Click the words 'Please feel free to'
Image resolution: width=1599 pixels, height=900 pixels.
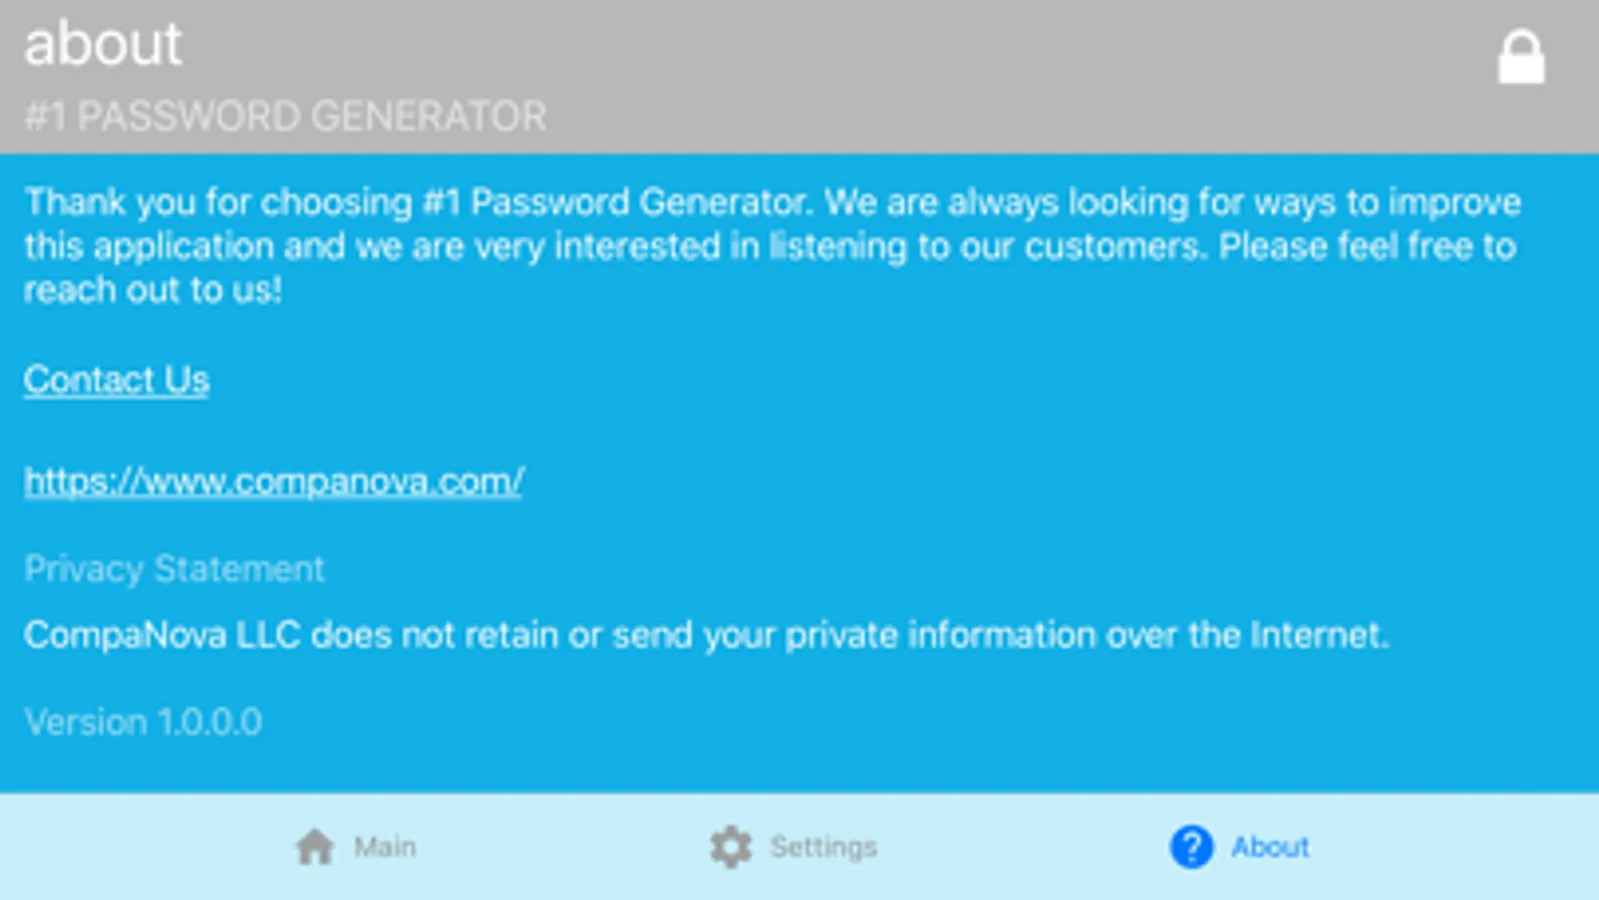click(1367, 247)
